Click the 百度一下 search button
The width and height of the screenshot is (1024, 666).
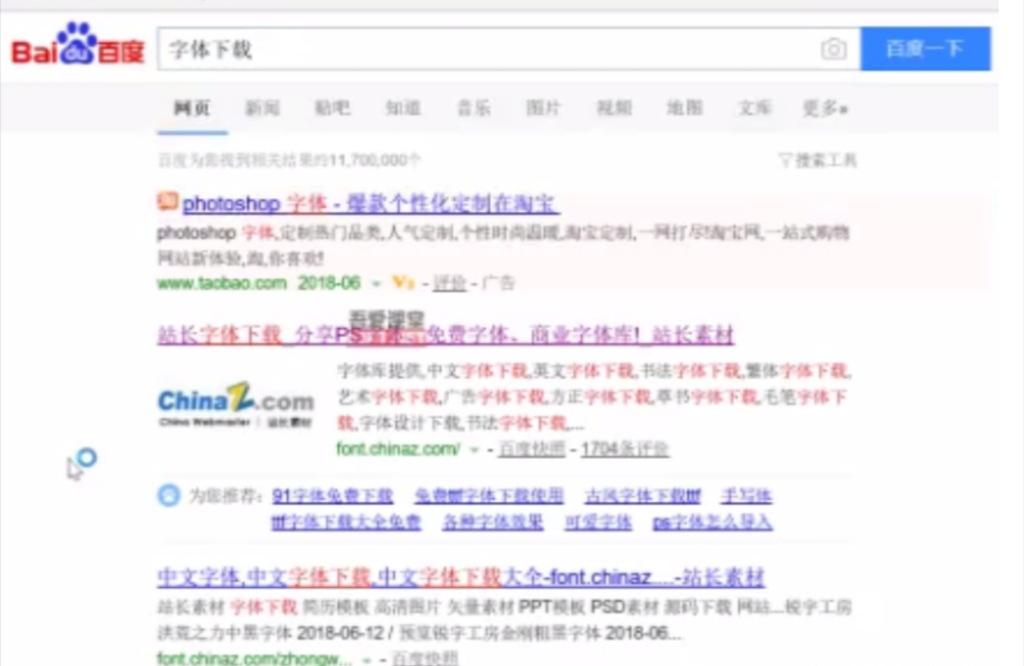click(x=925, y=49)
